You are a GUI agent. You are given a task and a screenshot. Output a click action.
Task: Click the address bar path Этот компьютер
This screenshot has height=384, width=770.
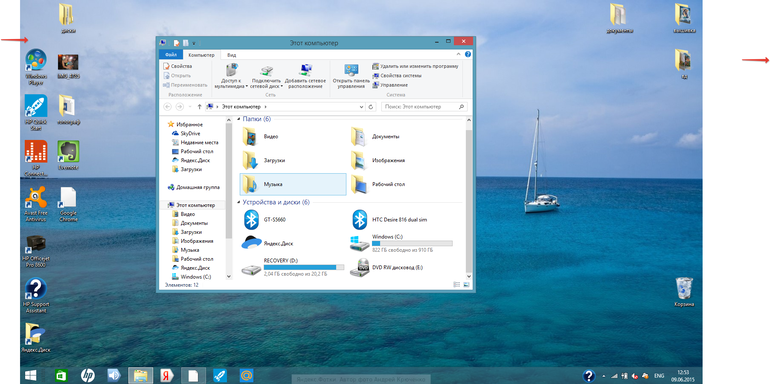pyautogui.click(x=242, y=107)
